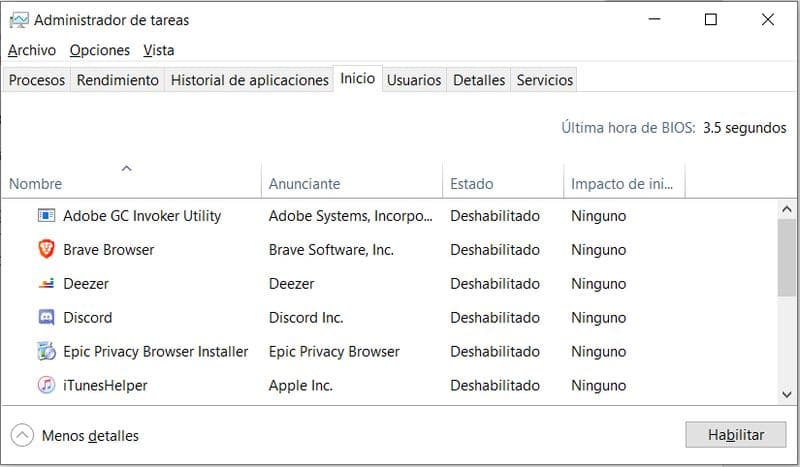Image resolution: width=800 pixels, height=467 pixels.
Task: Click the scrollbar down arrow
Action: pyautogui.click(x=787, y=395)
